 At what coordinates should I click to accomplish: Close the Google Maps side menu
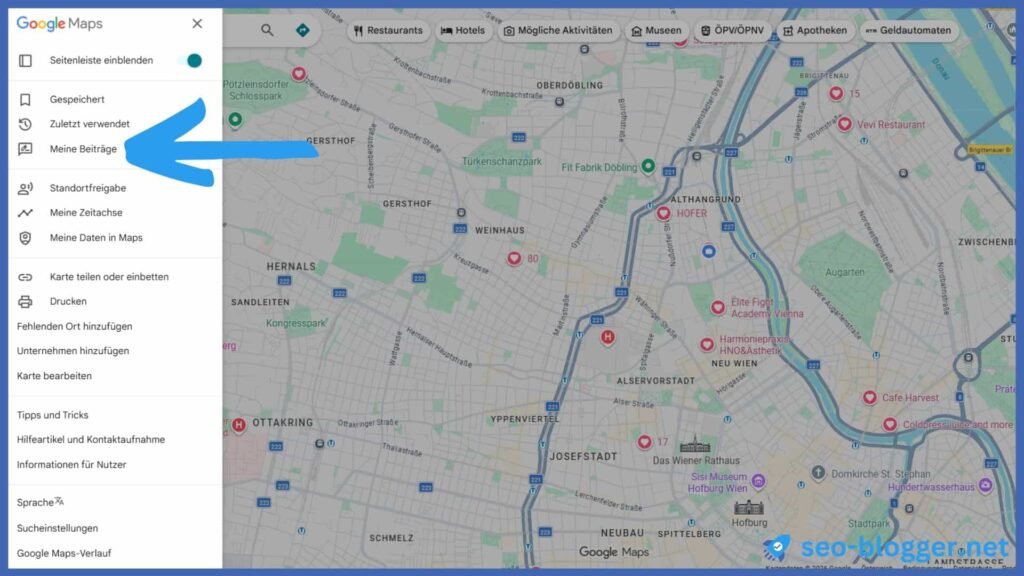coord(197,24)
